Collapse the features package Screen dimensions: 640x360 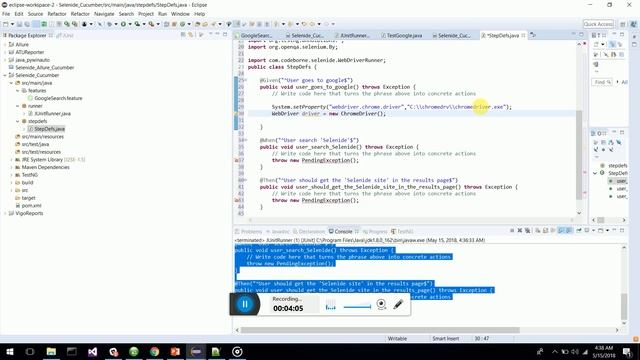tap(18, 91)
